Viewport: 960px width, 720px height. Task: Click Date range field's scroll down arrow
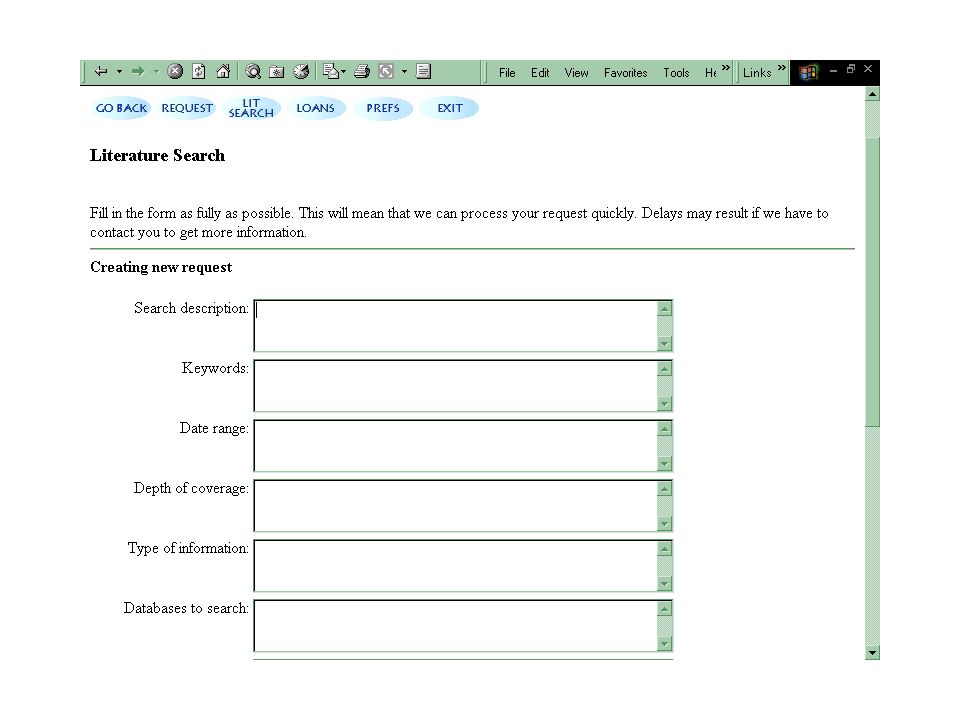pyautogui.click(x=664, y=463)
